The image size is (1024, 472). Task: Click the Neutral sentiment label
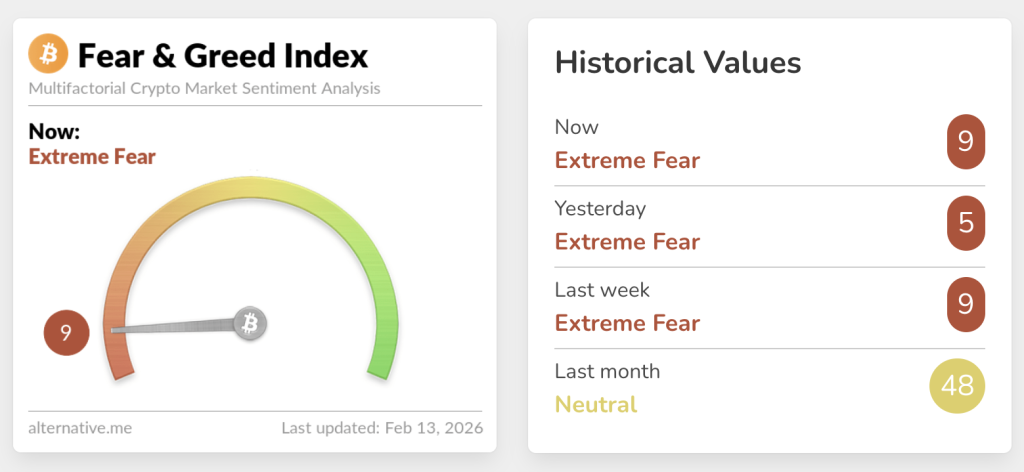(x=595, y=404)
